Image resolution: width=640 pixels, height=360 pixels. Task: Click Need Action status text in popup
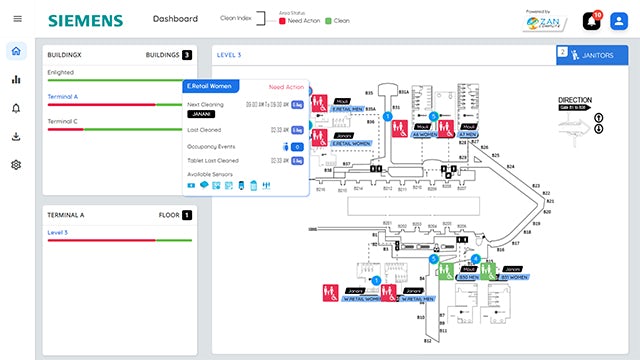pos(286,87)
